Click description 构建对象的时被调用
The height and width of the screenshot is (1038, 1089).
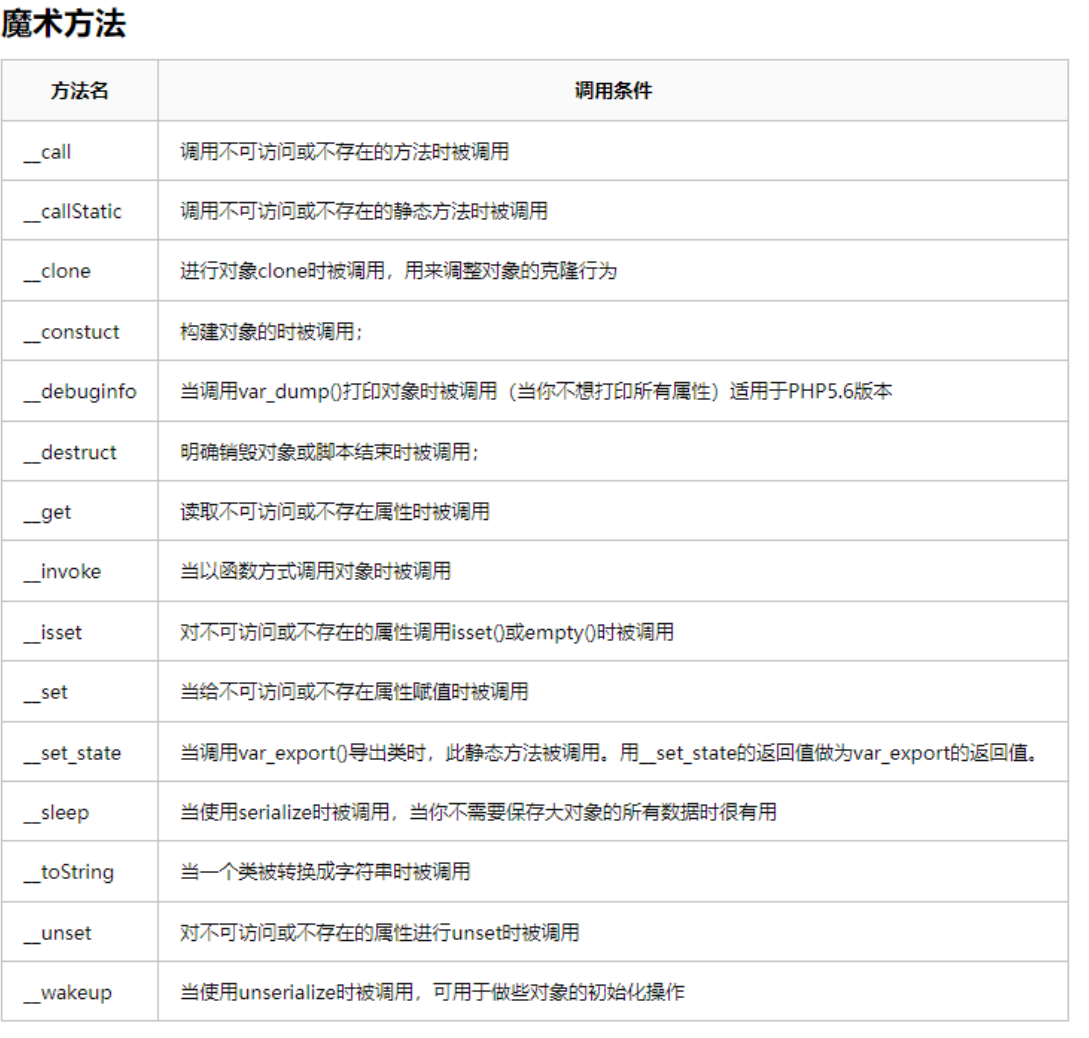pos(272,332)
